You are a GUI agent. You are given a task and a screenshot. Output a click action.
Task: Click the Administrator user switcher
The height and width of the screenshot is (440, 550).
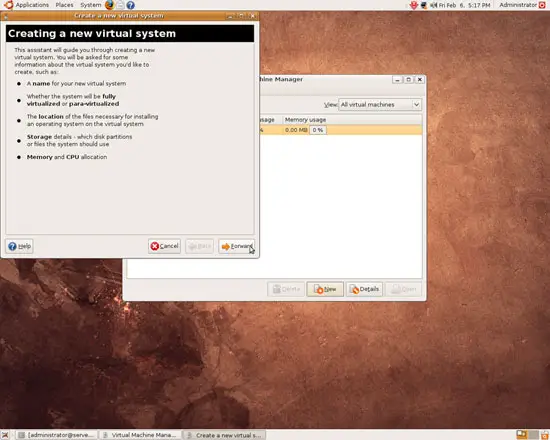(518, 5)
